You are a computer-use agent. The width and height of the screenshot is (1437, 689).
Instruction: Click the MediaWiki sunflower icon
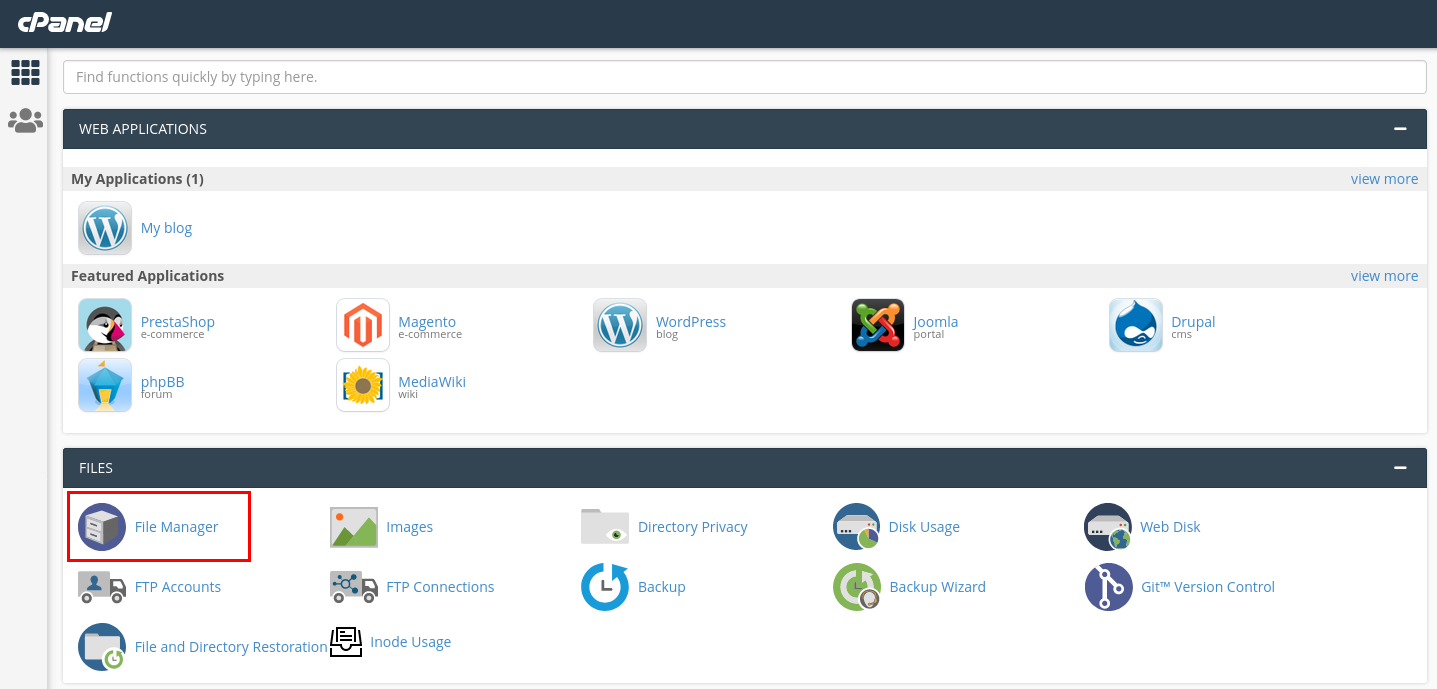point(363,385)
